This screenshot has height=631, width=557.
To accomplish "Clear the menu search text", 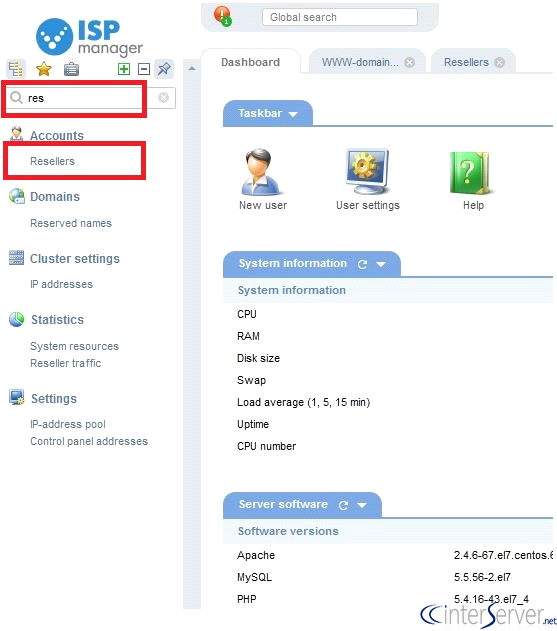I will [163, 98].
